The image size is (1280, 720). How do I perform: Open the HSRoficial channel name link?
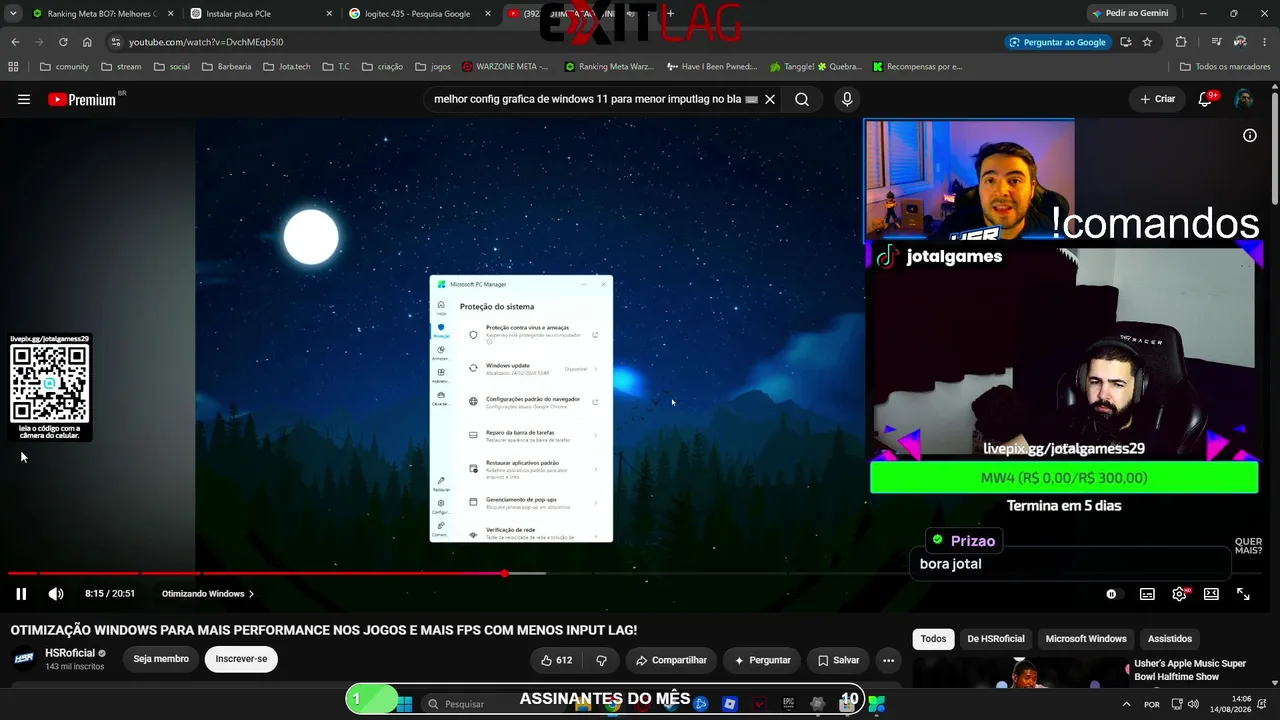coord(70,653)
